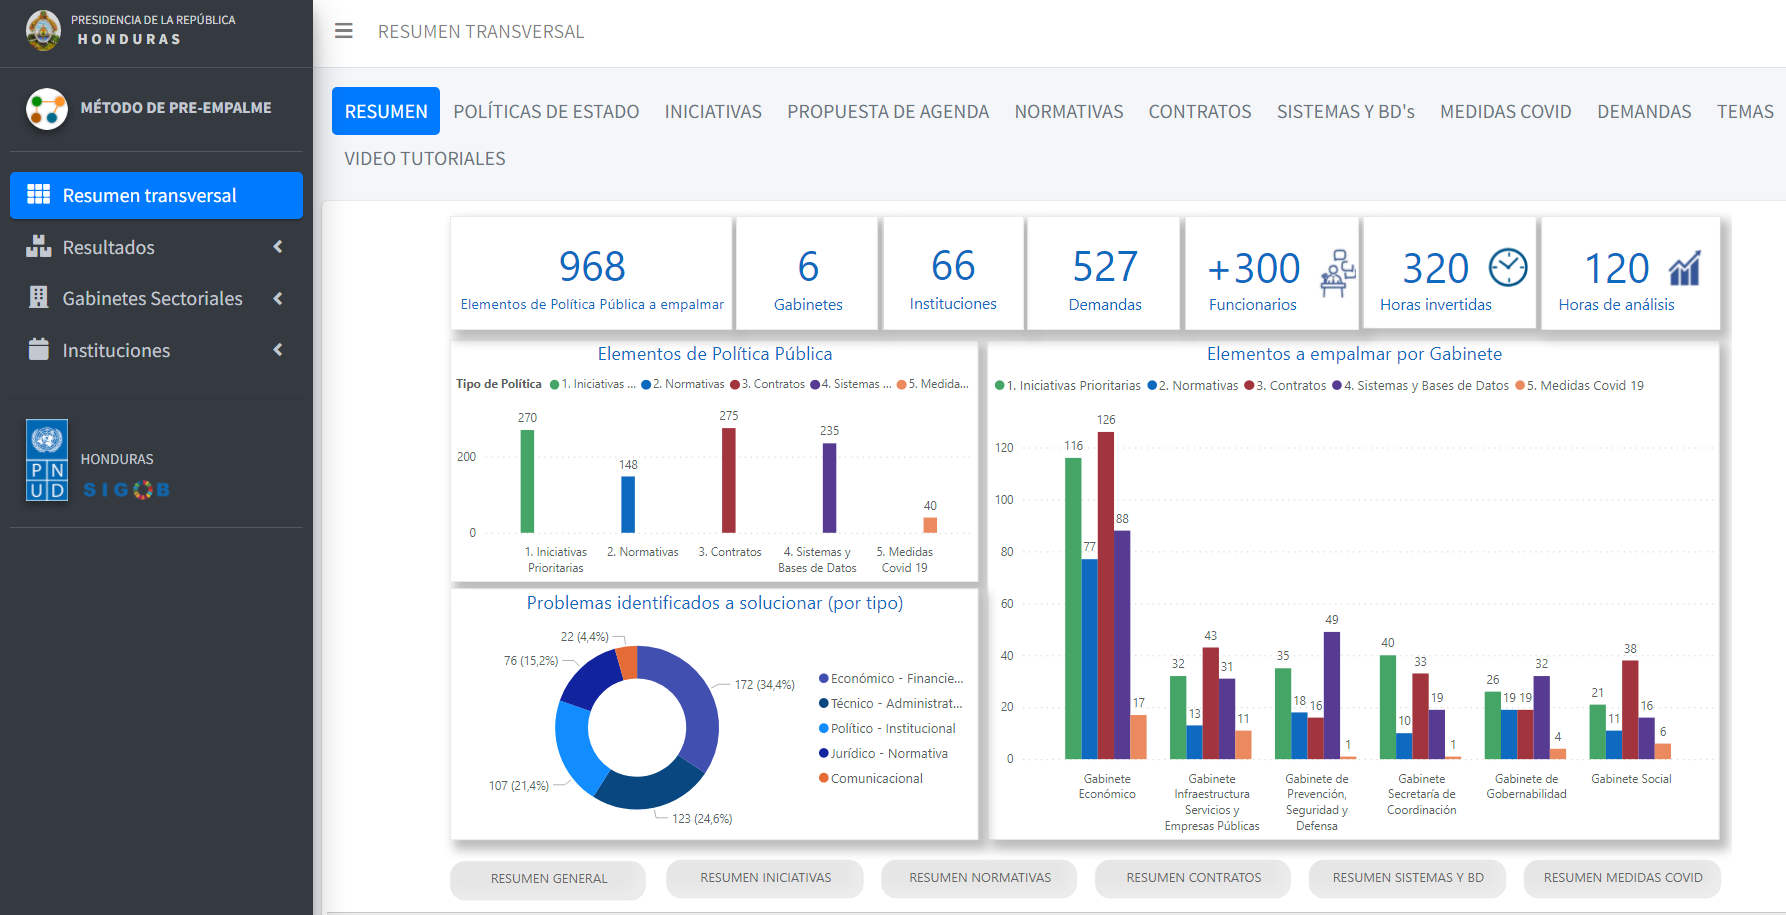Viewport: 1786px width, 915px height.
Task: Click the Resultados blocks icon
Action: click(38, 246)
